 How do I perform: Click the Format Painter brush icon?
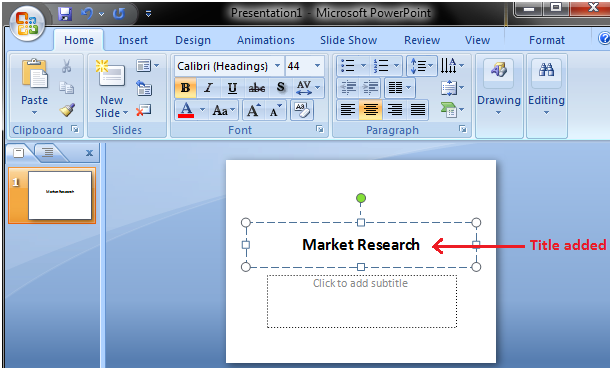pos(67,110)
